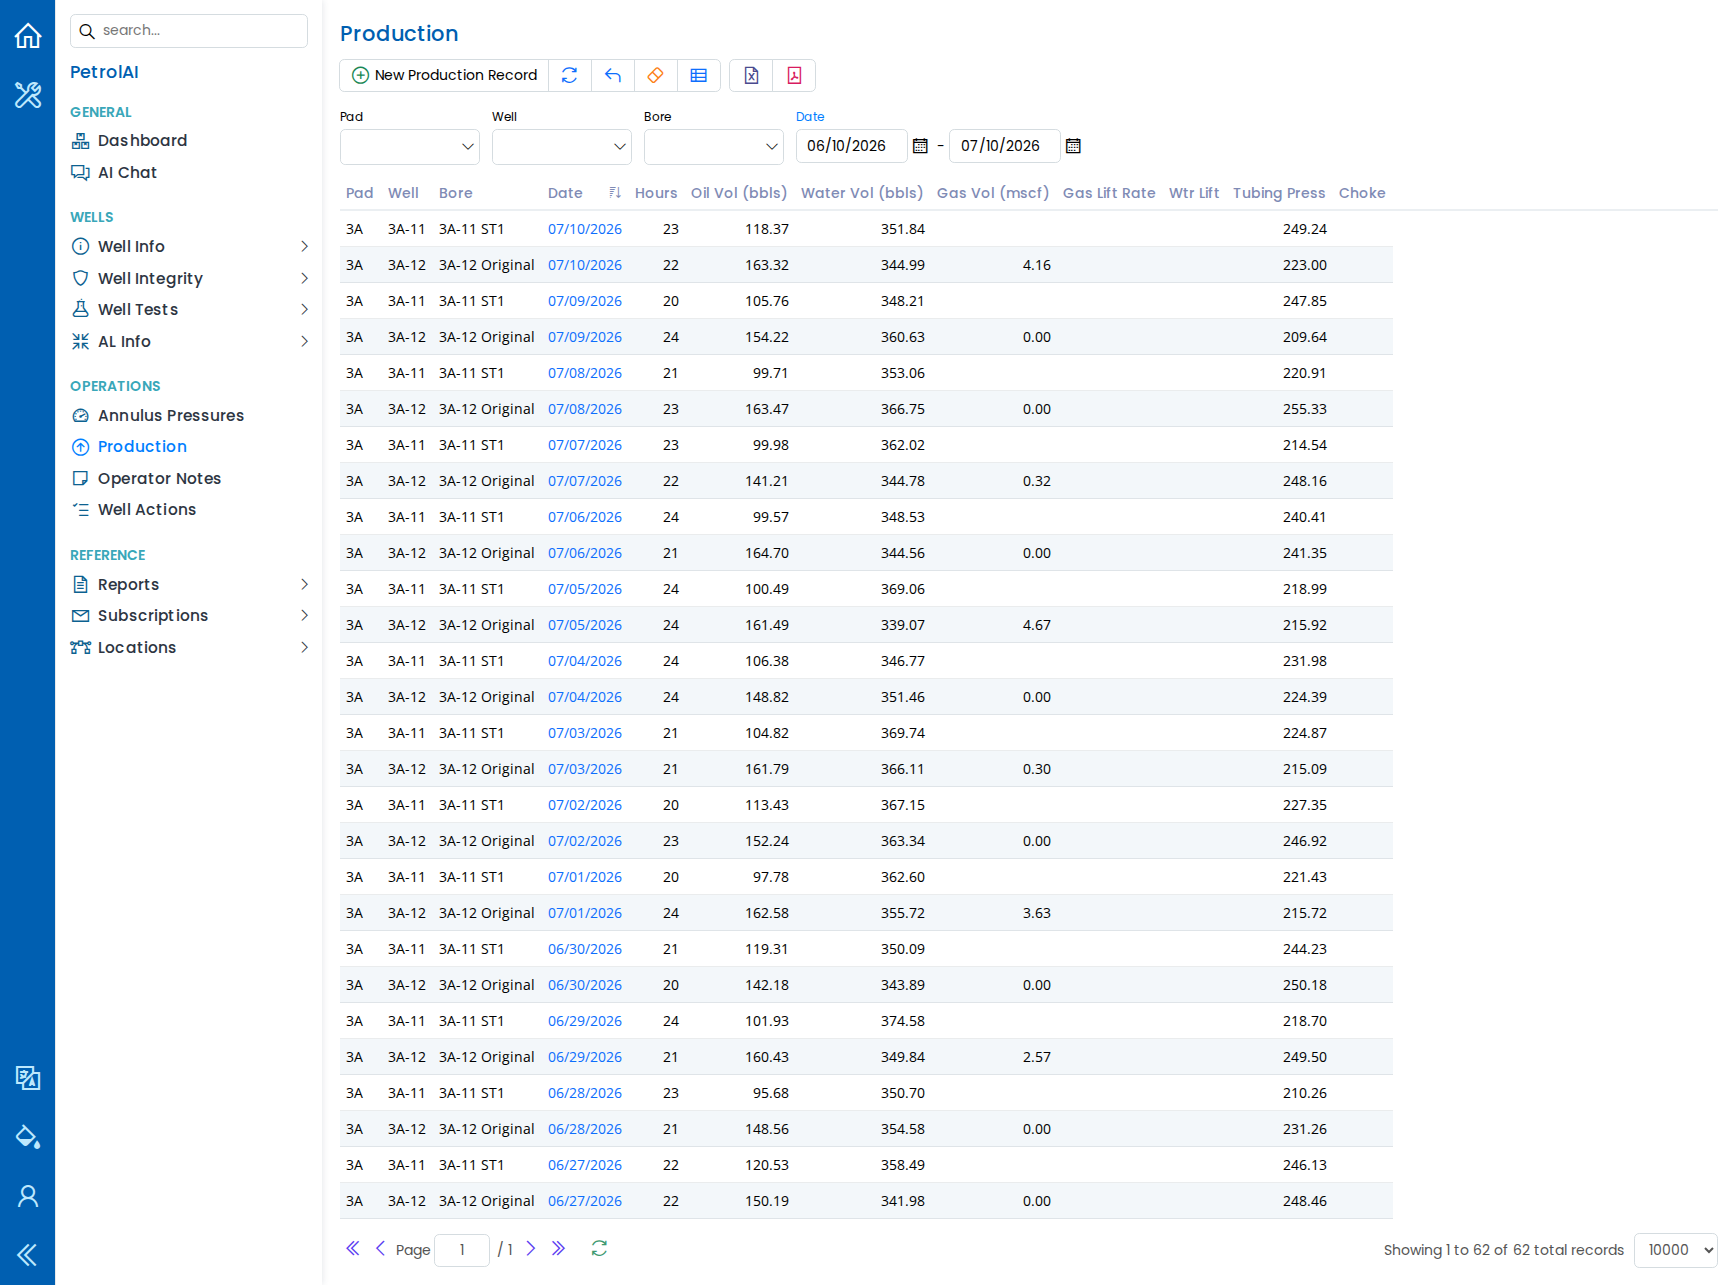
Task: Click the undo arrow icon in the toolbar
Action: click(x=613, y=75)
